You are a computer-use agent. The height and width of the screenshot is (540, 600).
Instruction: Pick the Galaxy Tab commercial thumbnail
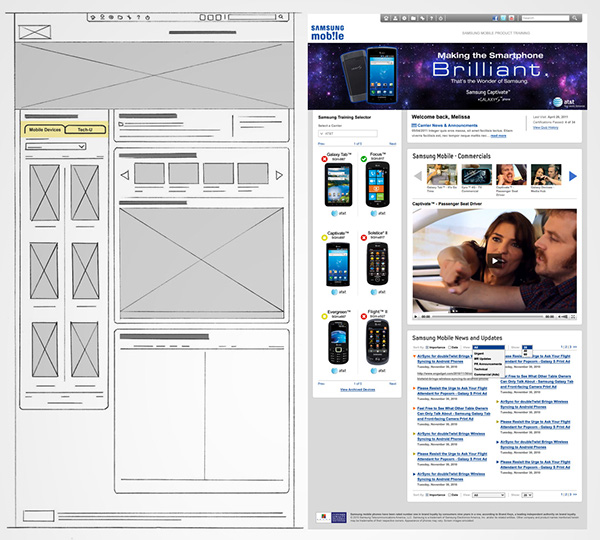442,175
